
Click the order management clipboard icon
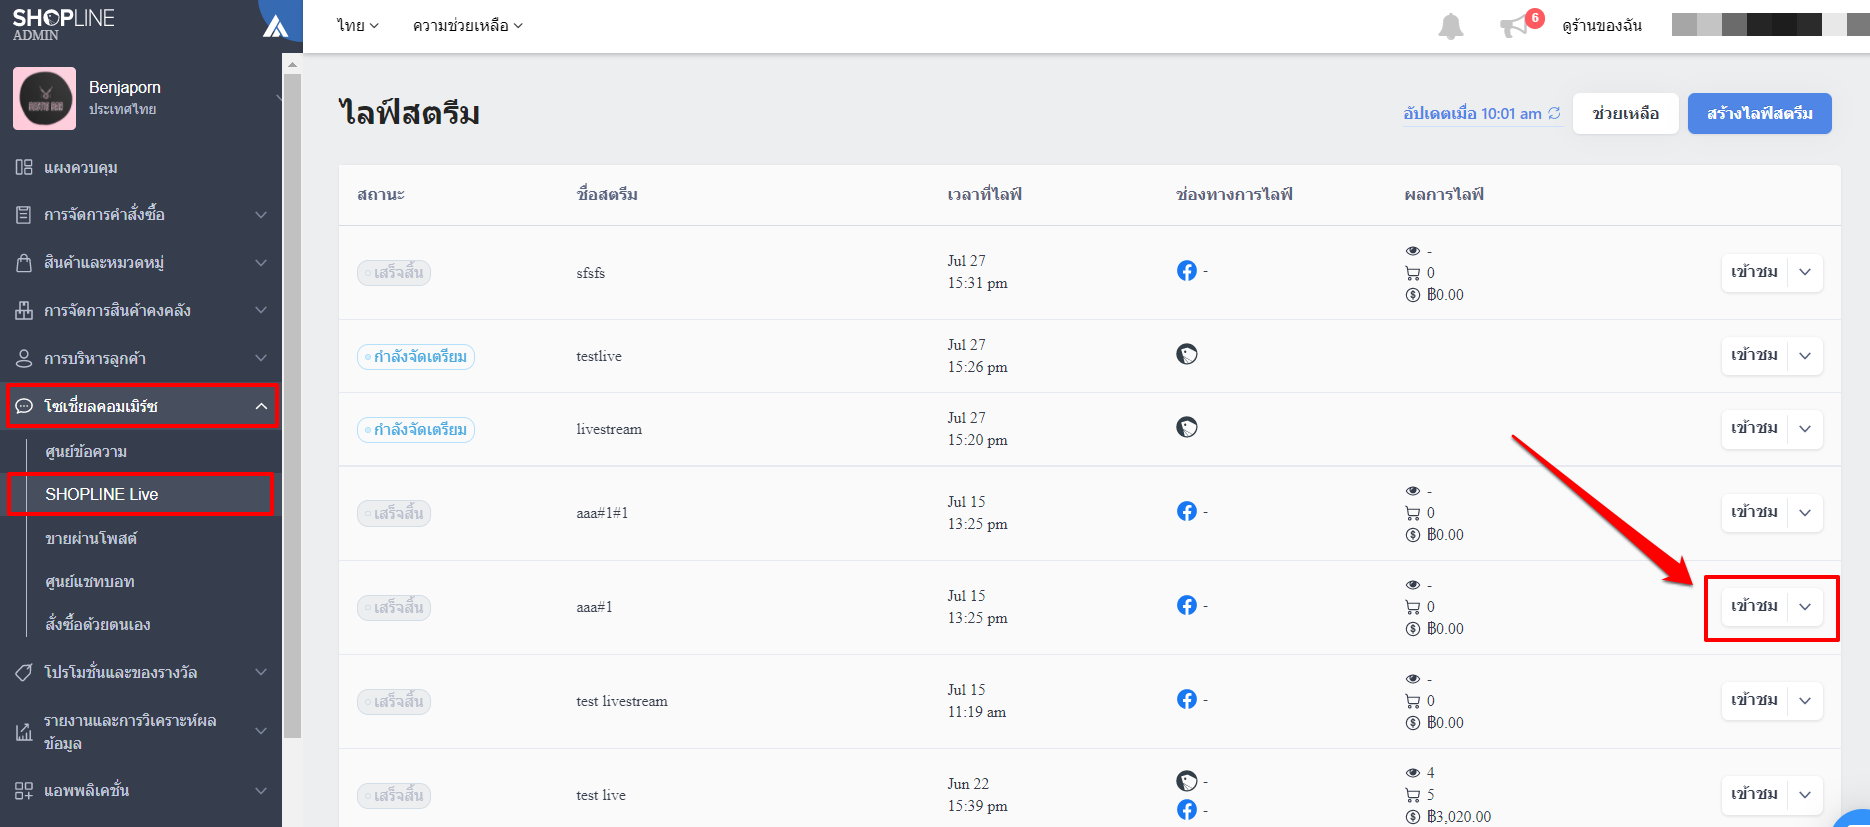coord(24,215)
